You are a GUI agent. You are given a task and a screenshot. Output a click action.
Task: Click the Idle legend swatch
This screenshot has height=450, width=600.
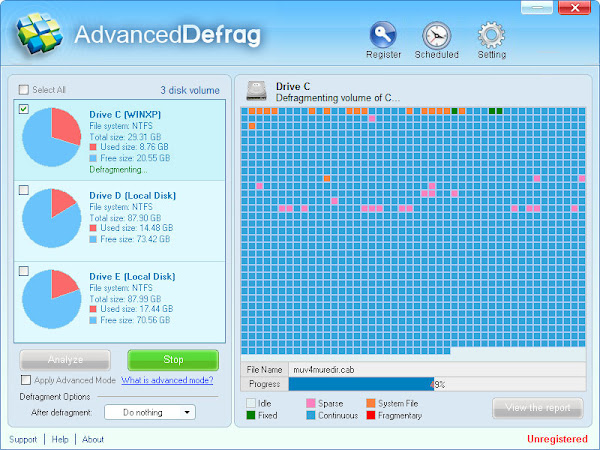pyautogui.click(x=251, y=403)
